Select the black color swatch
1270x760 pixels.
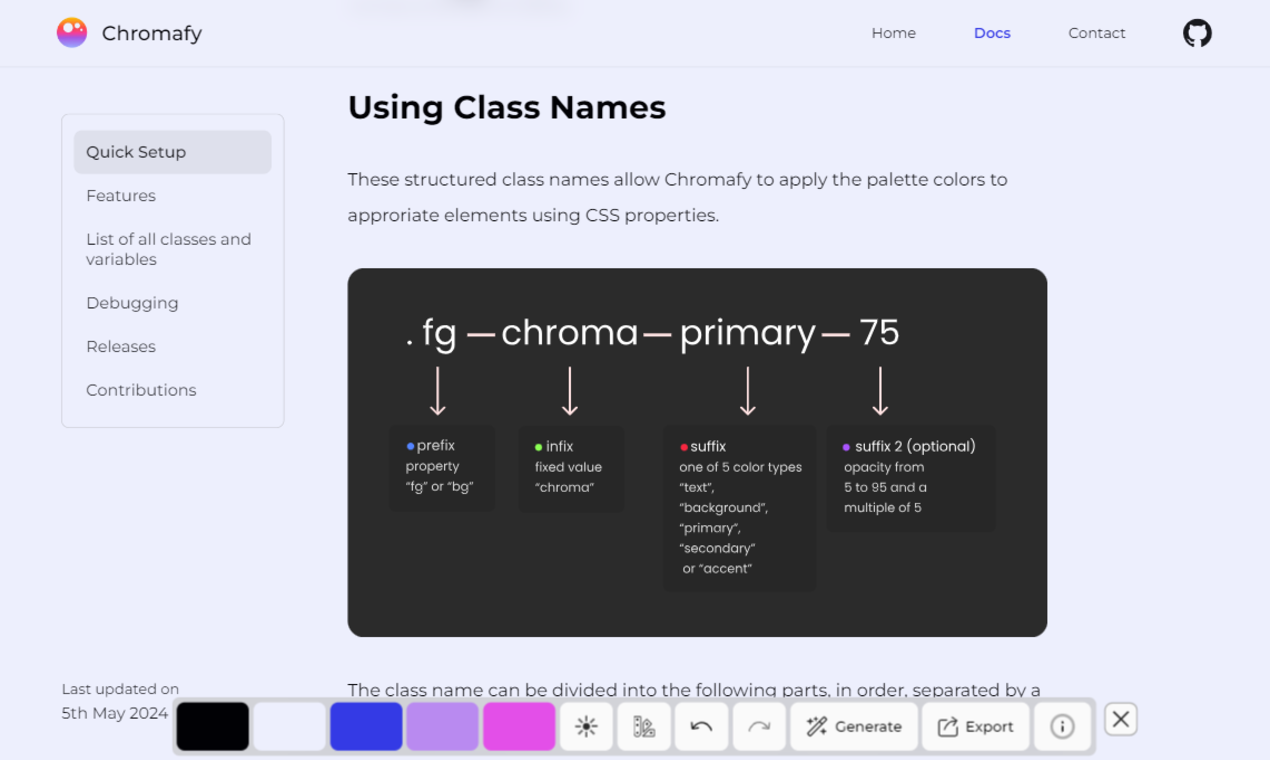(x=213, y=727)
